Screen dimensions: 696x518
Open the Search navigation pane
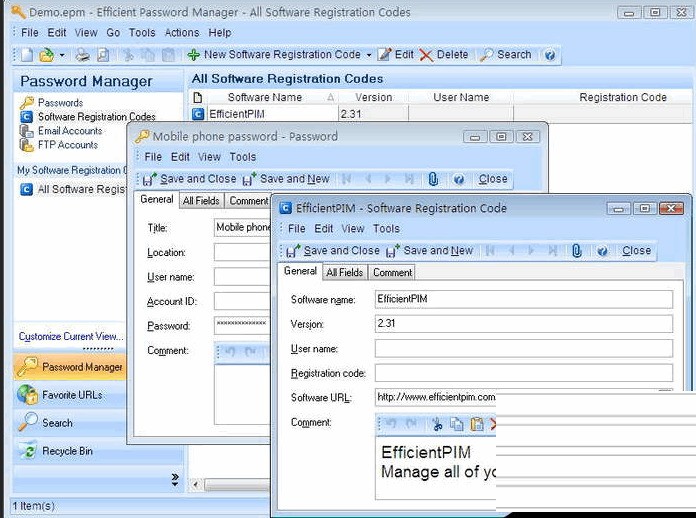(x=70, y=423)
